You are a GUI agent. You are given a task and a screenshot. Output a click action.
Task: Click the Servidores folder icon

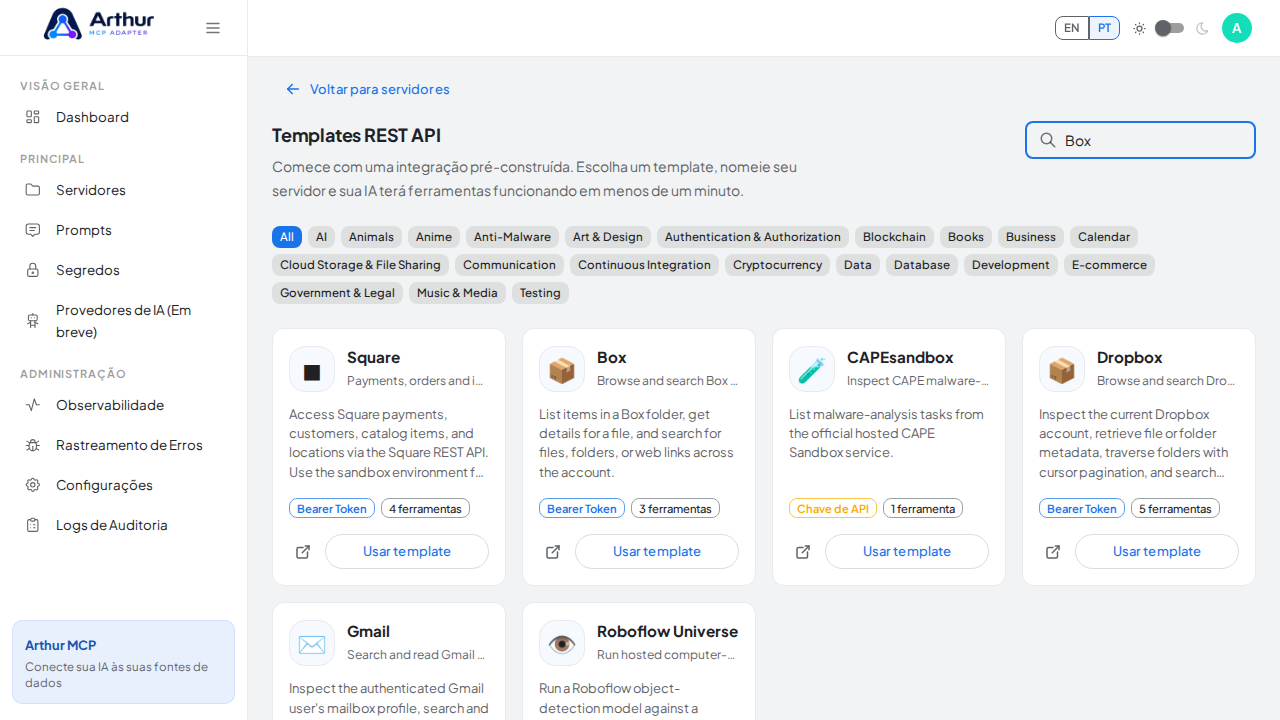pos(33,190)
